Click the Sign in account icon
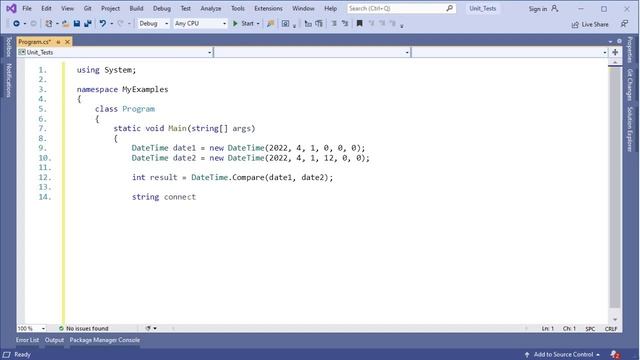The width and height of the screenshot is (640, 360). [554, 8]
